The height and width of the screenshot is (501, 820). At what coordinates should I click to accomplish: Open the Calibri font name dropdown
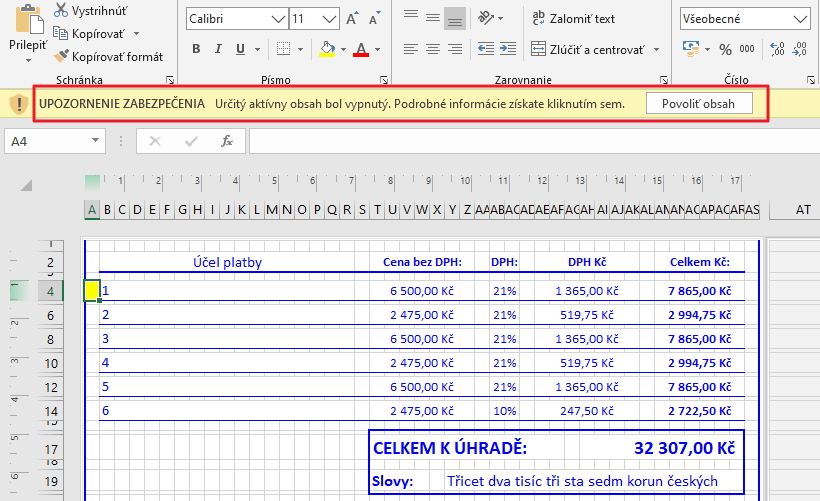277,19
